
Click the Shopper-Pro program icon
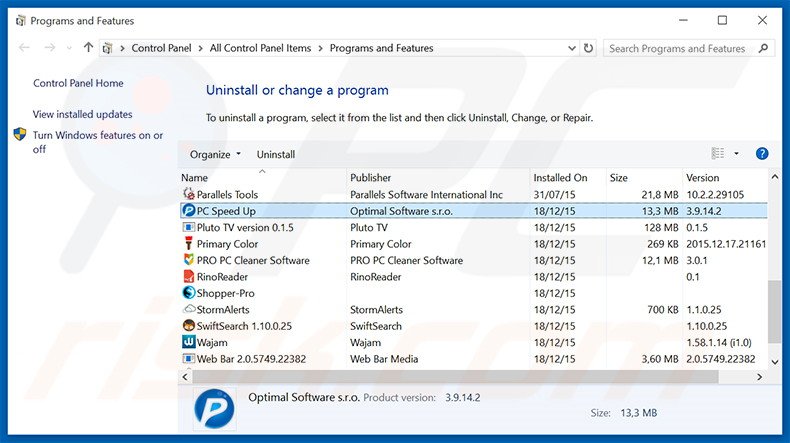[x=188, y=292]
